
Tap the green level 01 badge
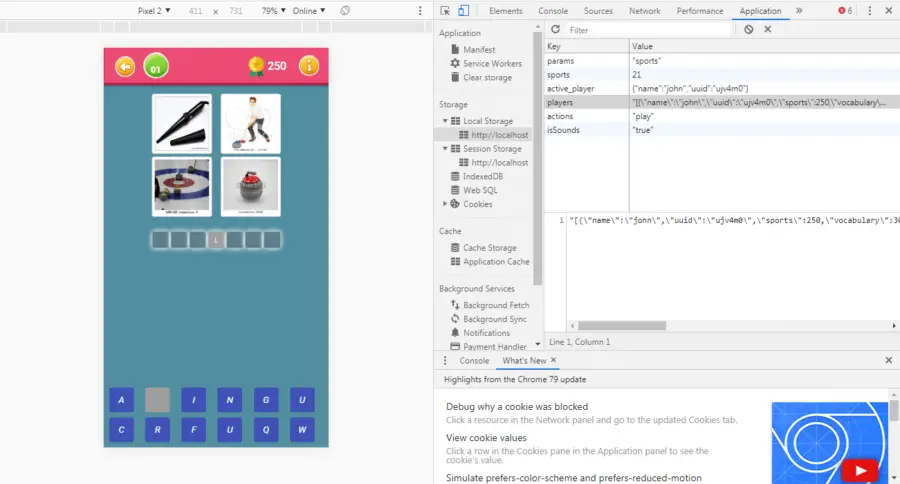pos(156,66)
